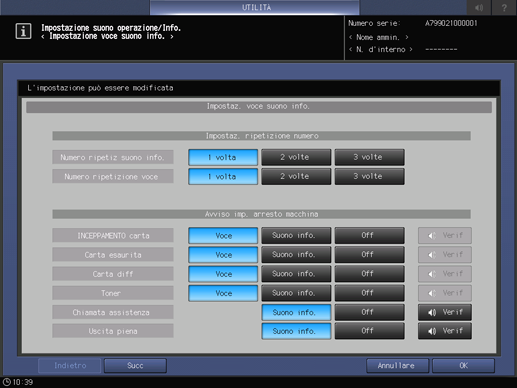Image resolution: width=517 pixels, height=388 pixels.
Task: Select Suono info. for Toner
Action: 296,293
